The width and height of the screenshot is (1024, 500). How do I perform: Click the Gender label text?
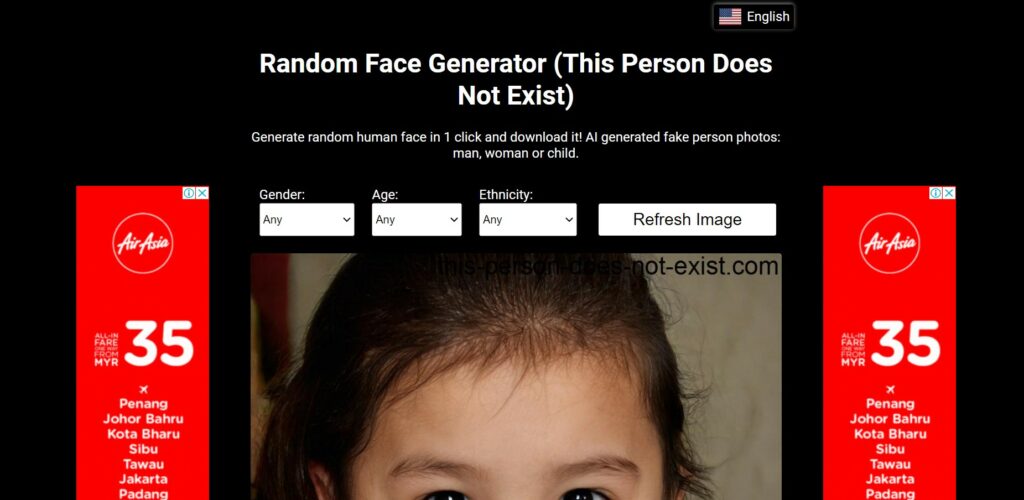point(282,195)
